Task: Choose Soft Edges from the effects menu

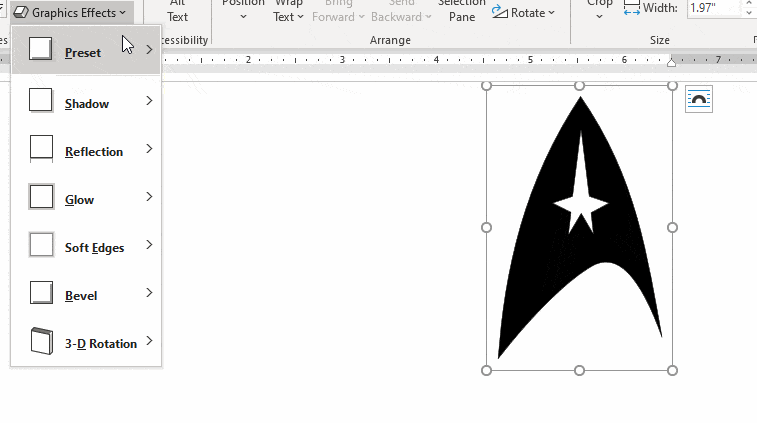Action: [94, 247]
